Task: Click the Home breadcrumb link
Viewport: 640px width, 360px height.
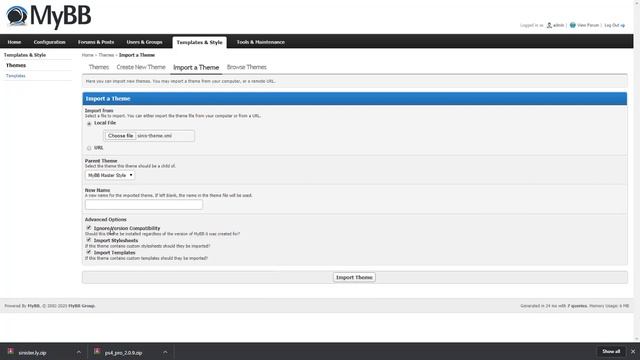Action: pyautogui.click(x=87, y=55)
